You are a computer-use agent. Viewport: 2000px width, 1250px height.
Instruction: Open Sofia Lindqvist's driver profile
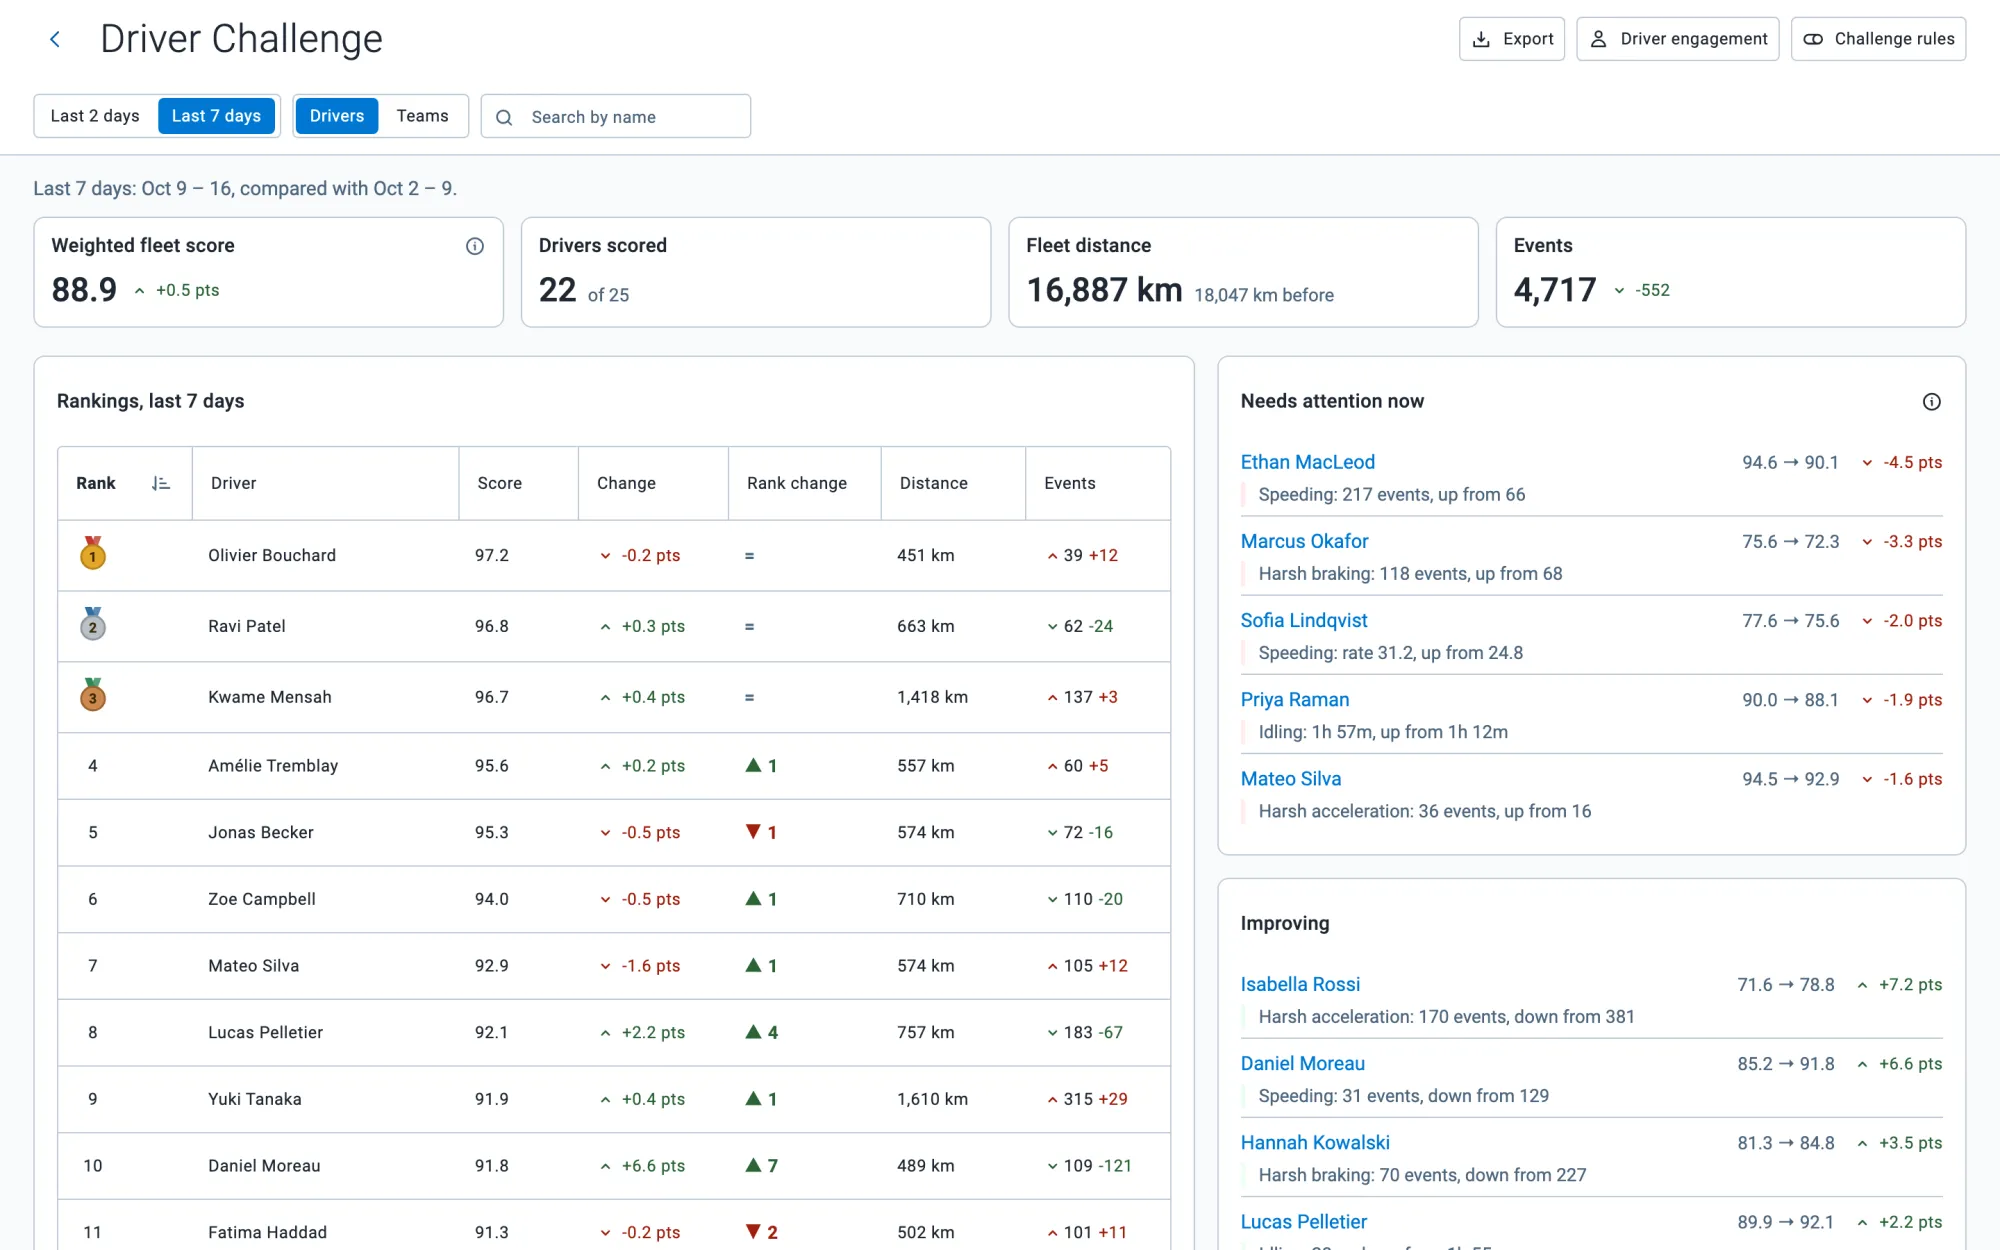coord(1304,620)
